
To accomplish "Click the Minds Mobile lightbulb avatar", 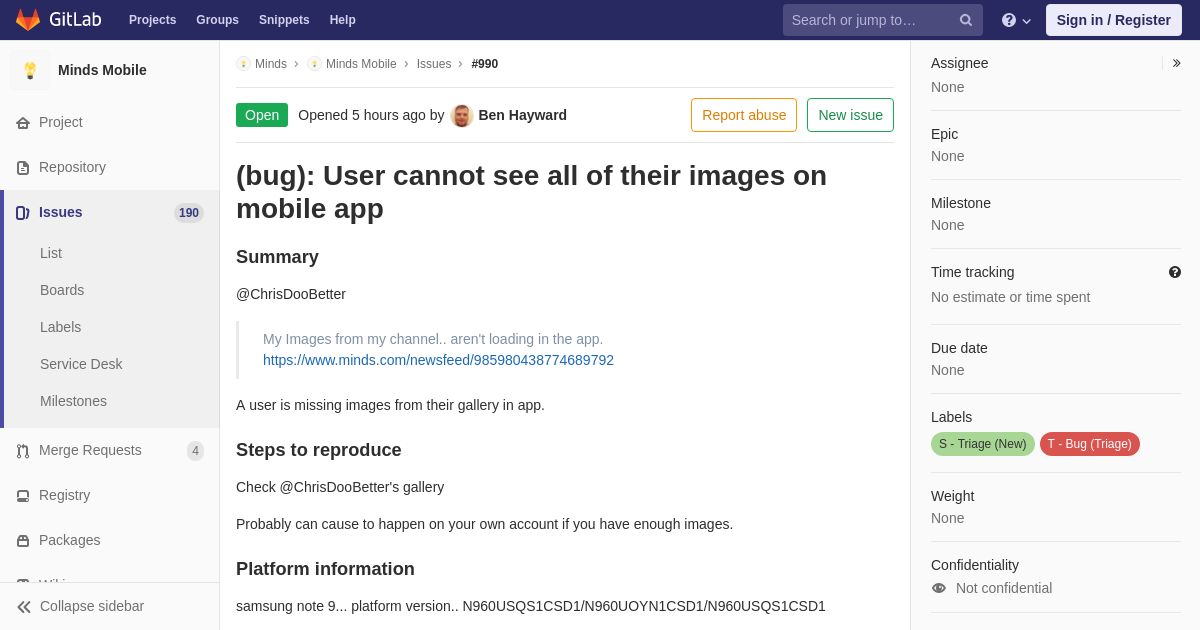I will [x=30, y=70].
